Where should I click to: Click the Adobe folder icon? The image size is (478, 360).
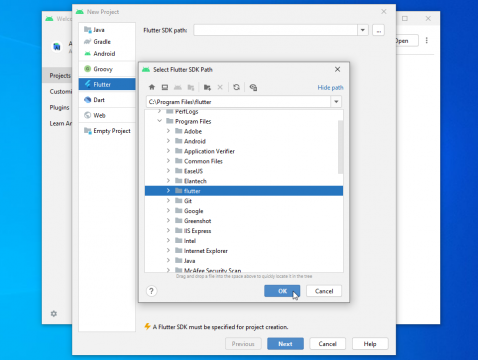pos(179,131)
